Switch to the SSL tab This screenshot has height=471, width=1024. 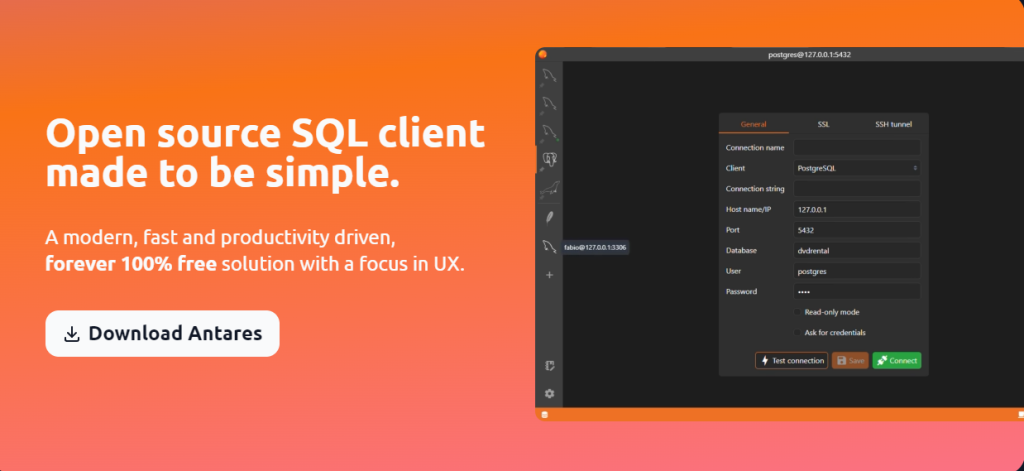pyautogui.click(x=824, y=124)
